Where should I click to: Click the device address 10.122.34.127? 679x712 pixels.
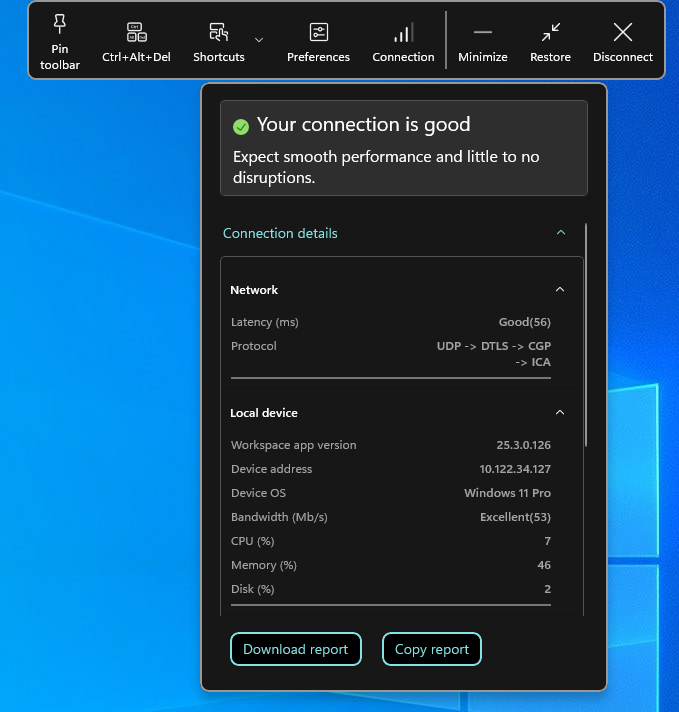coord(515,469)
